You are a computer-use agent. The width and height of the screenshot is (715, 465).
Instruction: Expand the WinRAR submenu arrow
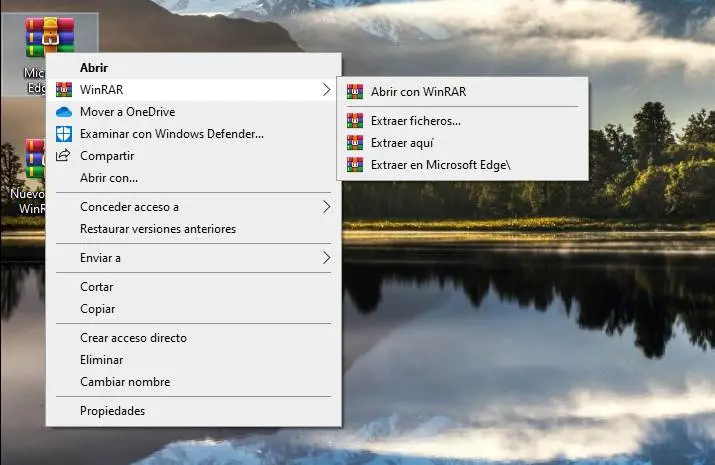(326, 90)
